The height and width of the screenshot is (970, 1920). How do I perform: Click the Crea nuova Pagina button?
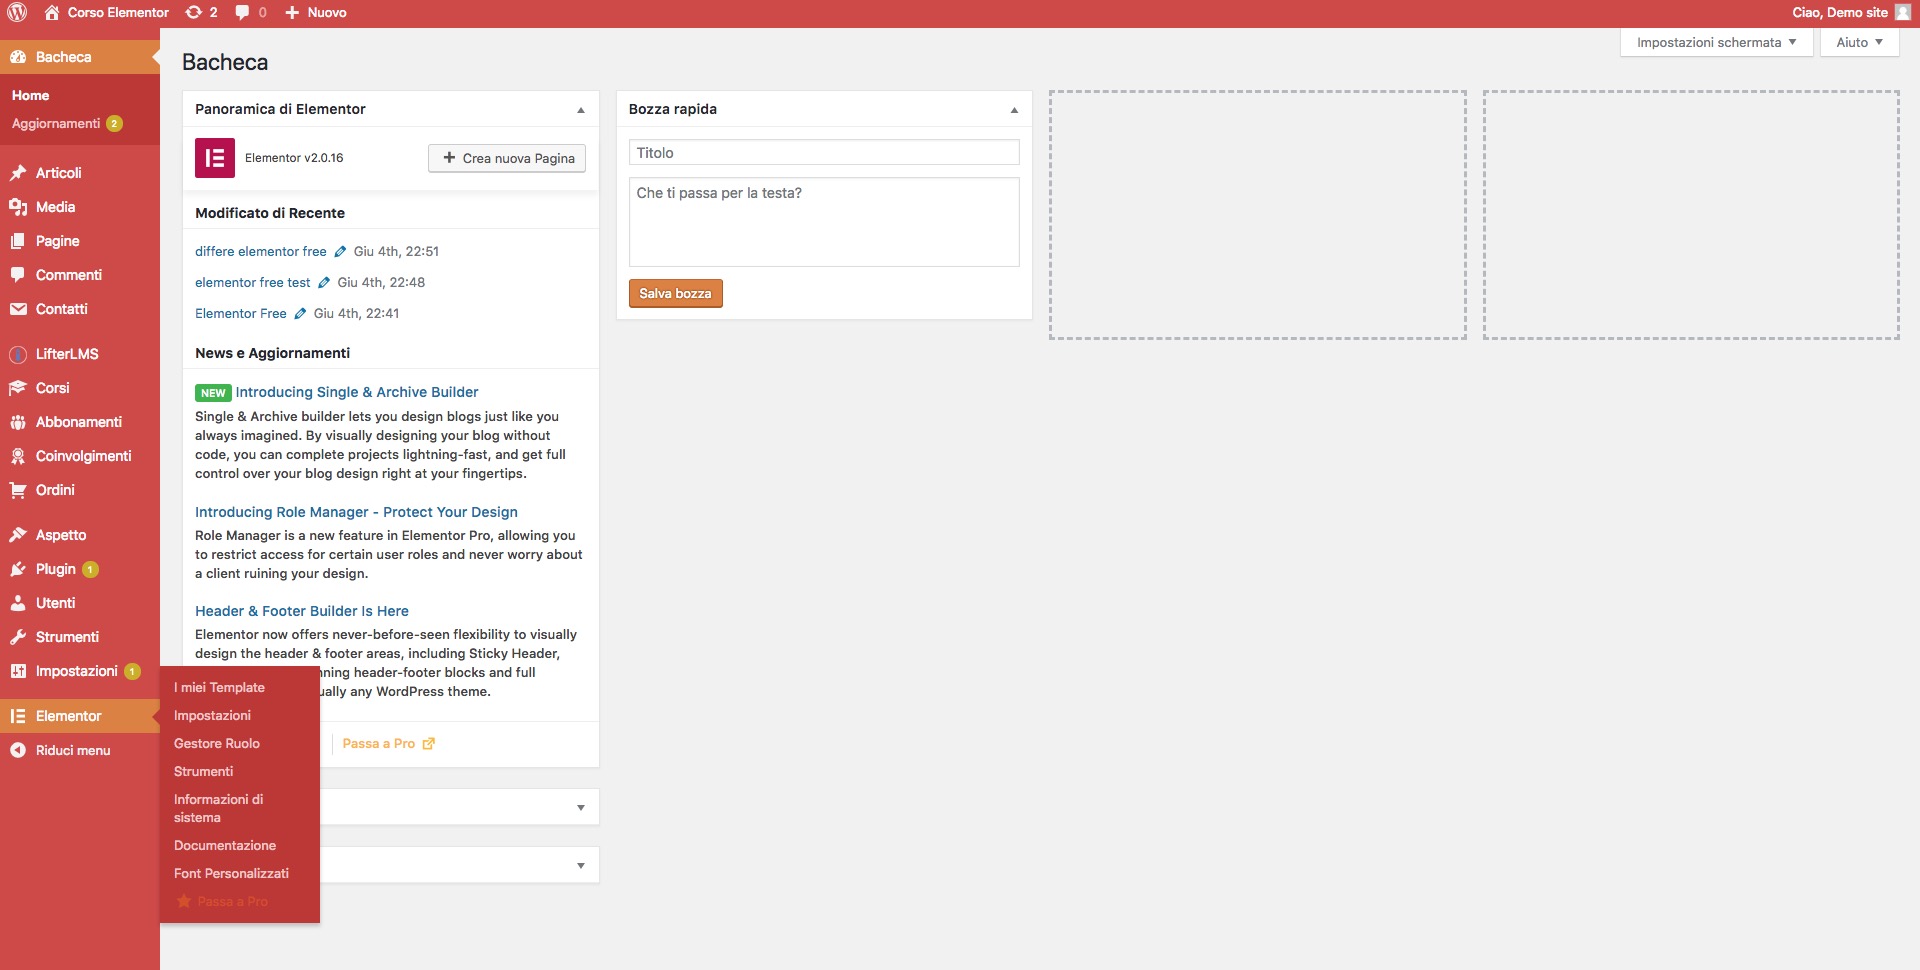(506, 158)
